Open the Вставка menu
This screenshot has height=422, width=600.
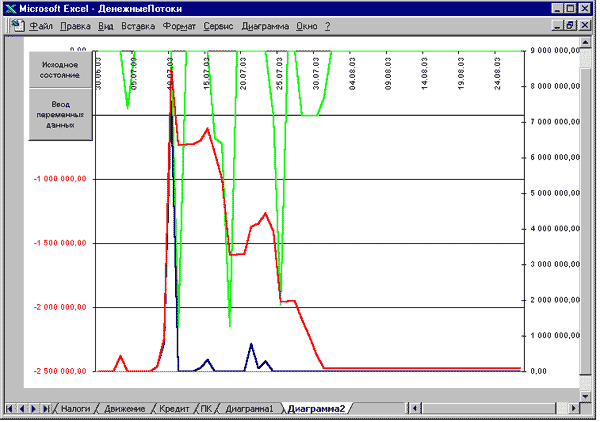point(138,26)
